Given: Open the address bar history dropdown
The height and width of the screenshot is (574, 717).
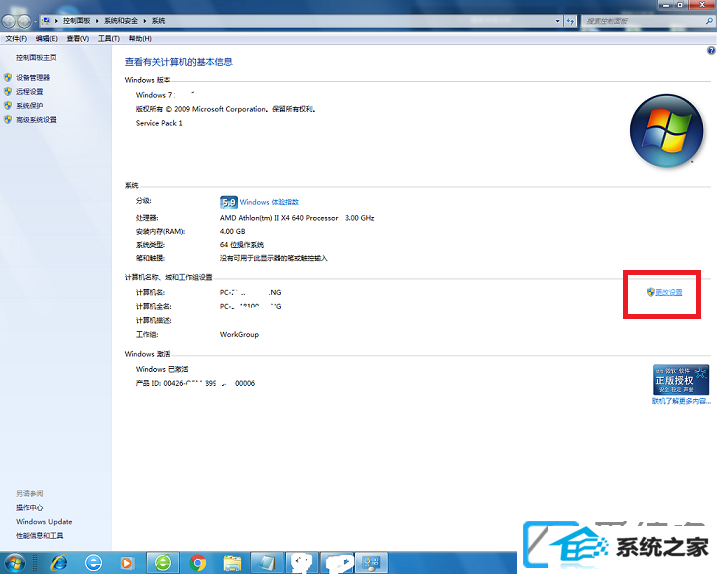Looking at the screenshot, I should click(557, 21).
